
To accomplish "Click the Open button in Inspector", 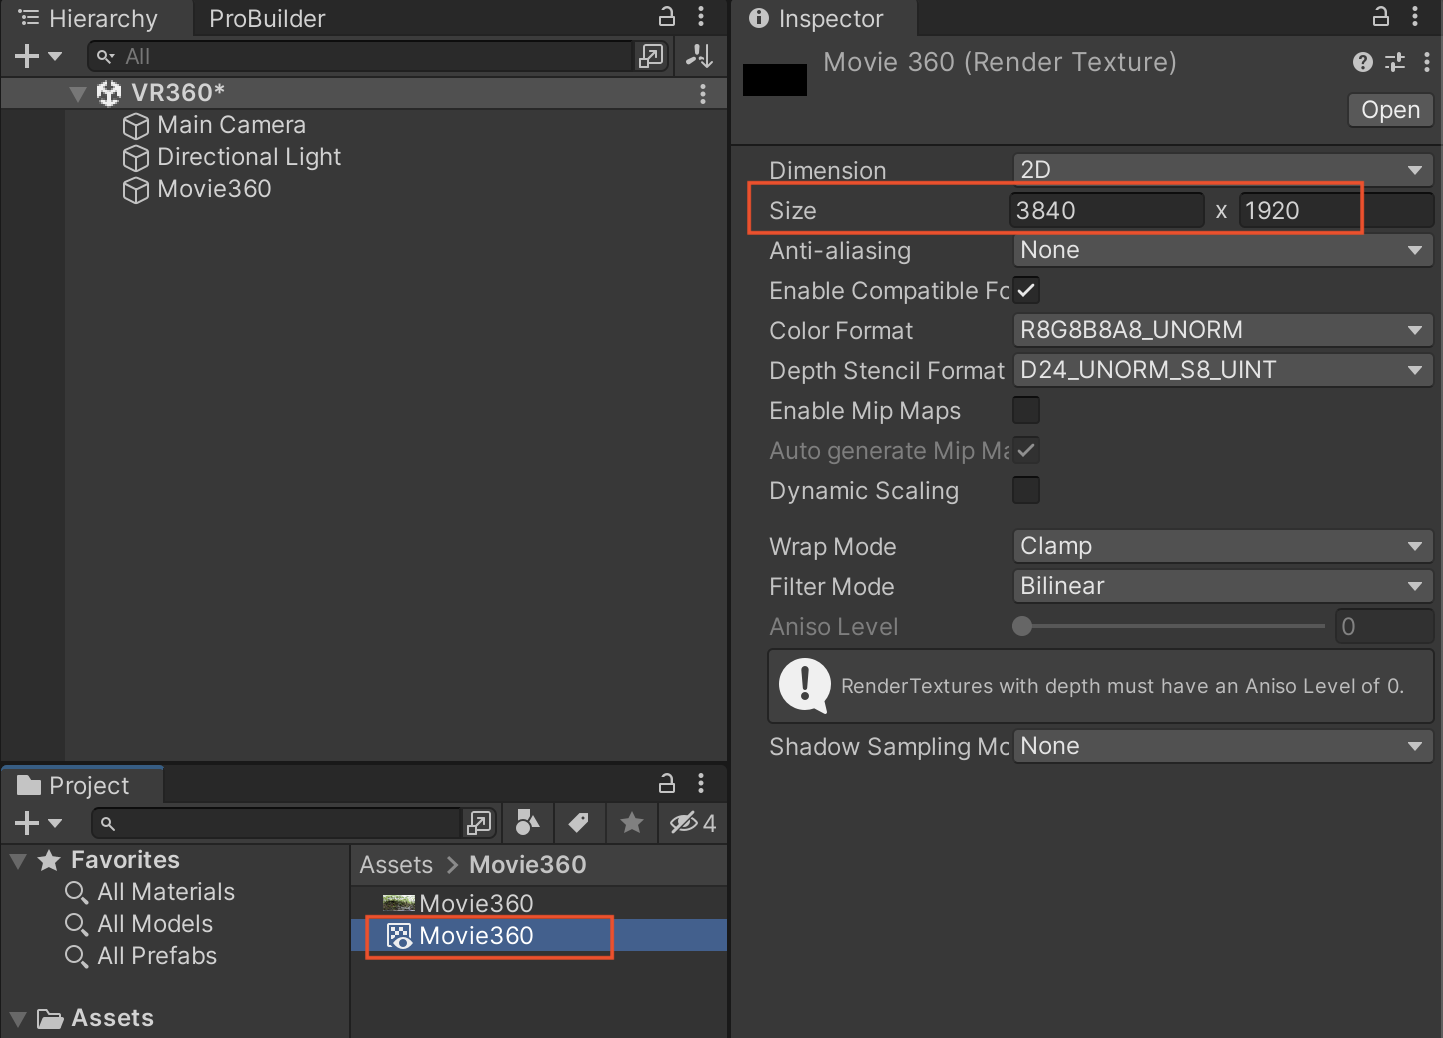I will [x=1389, y=110].
